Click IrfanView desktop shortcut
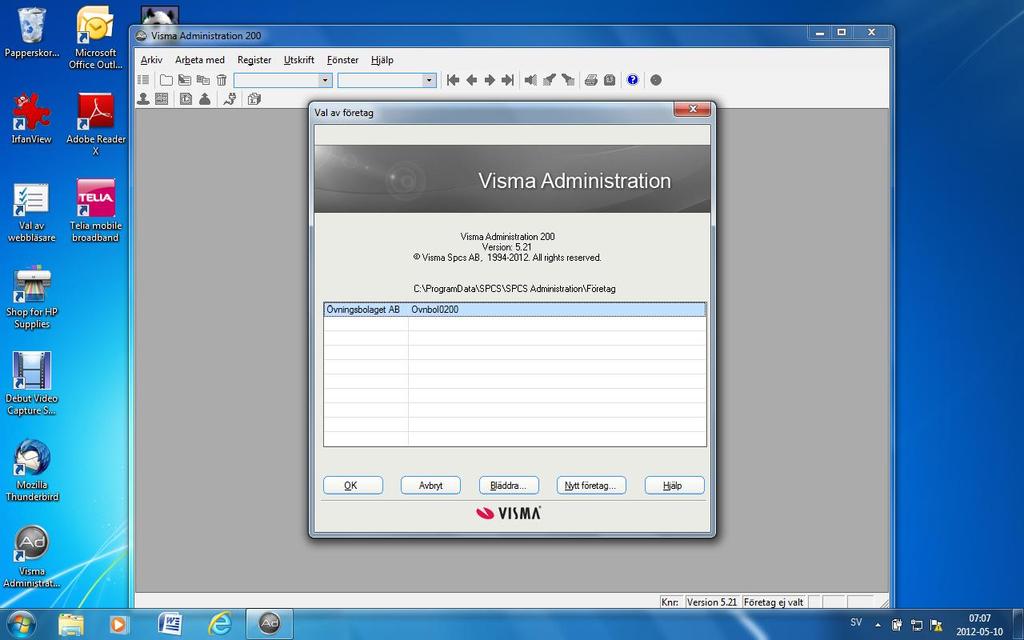The height and width of the screenshot is (640, 1024). click(31, 118)
